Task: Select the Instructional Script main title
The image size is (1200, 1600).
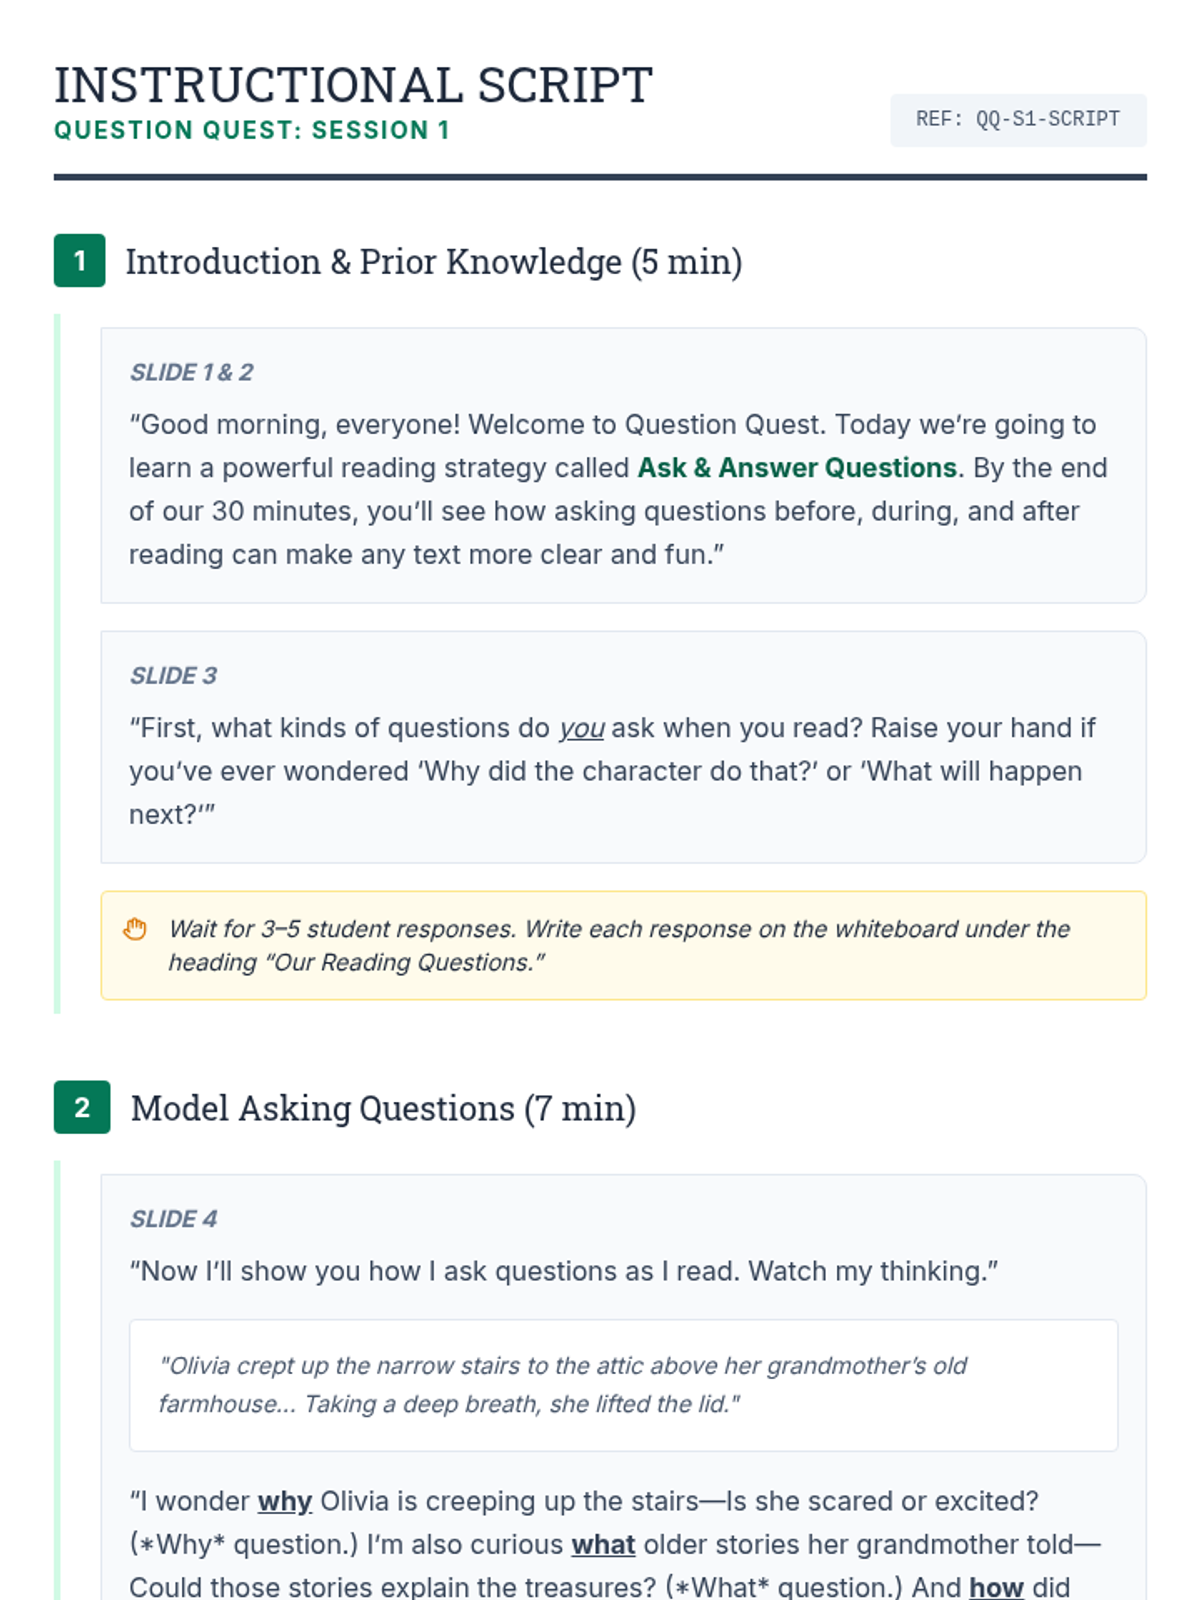Action: click(x=353, y=85)
